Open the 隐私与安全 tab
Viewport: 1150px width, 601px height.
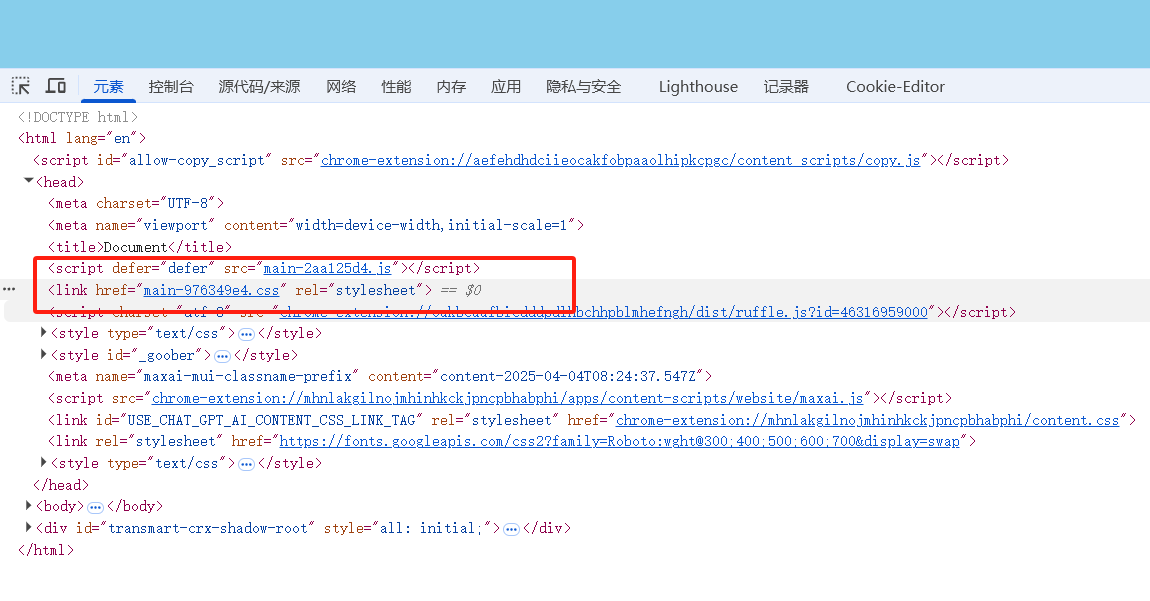584,87
